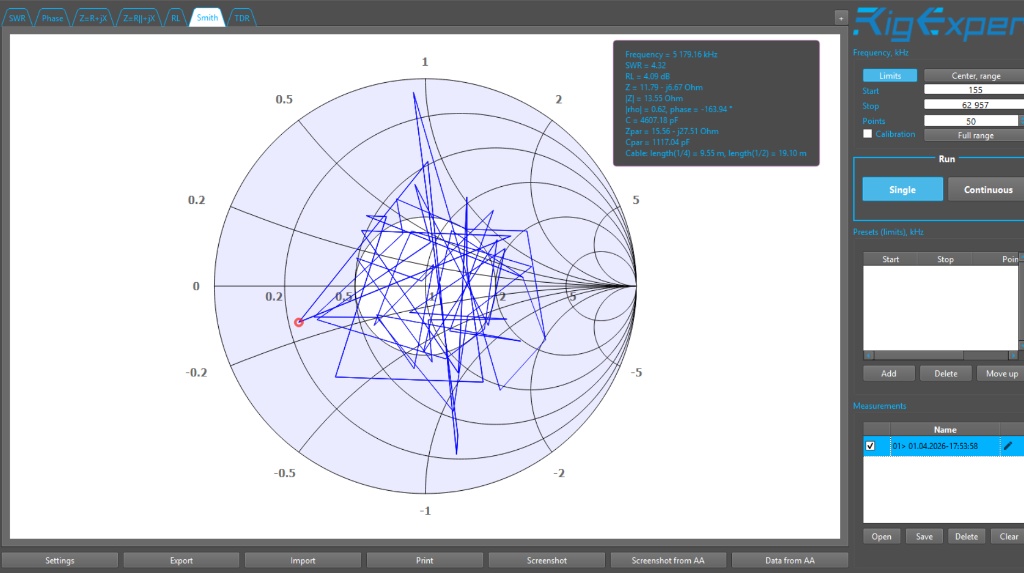Uncheck the 01> 01.04.2026 measurement checkbox
Screen dimensions: 1024x573
pyautogui.click(x=869, y=446)
